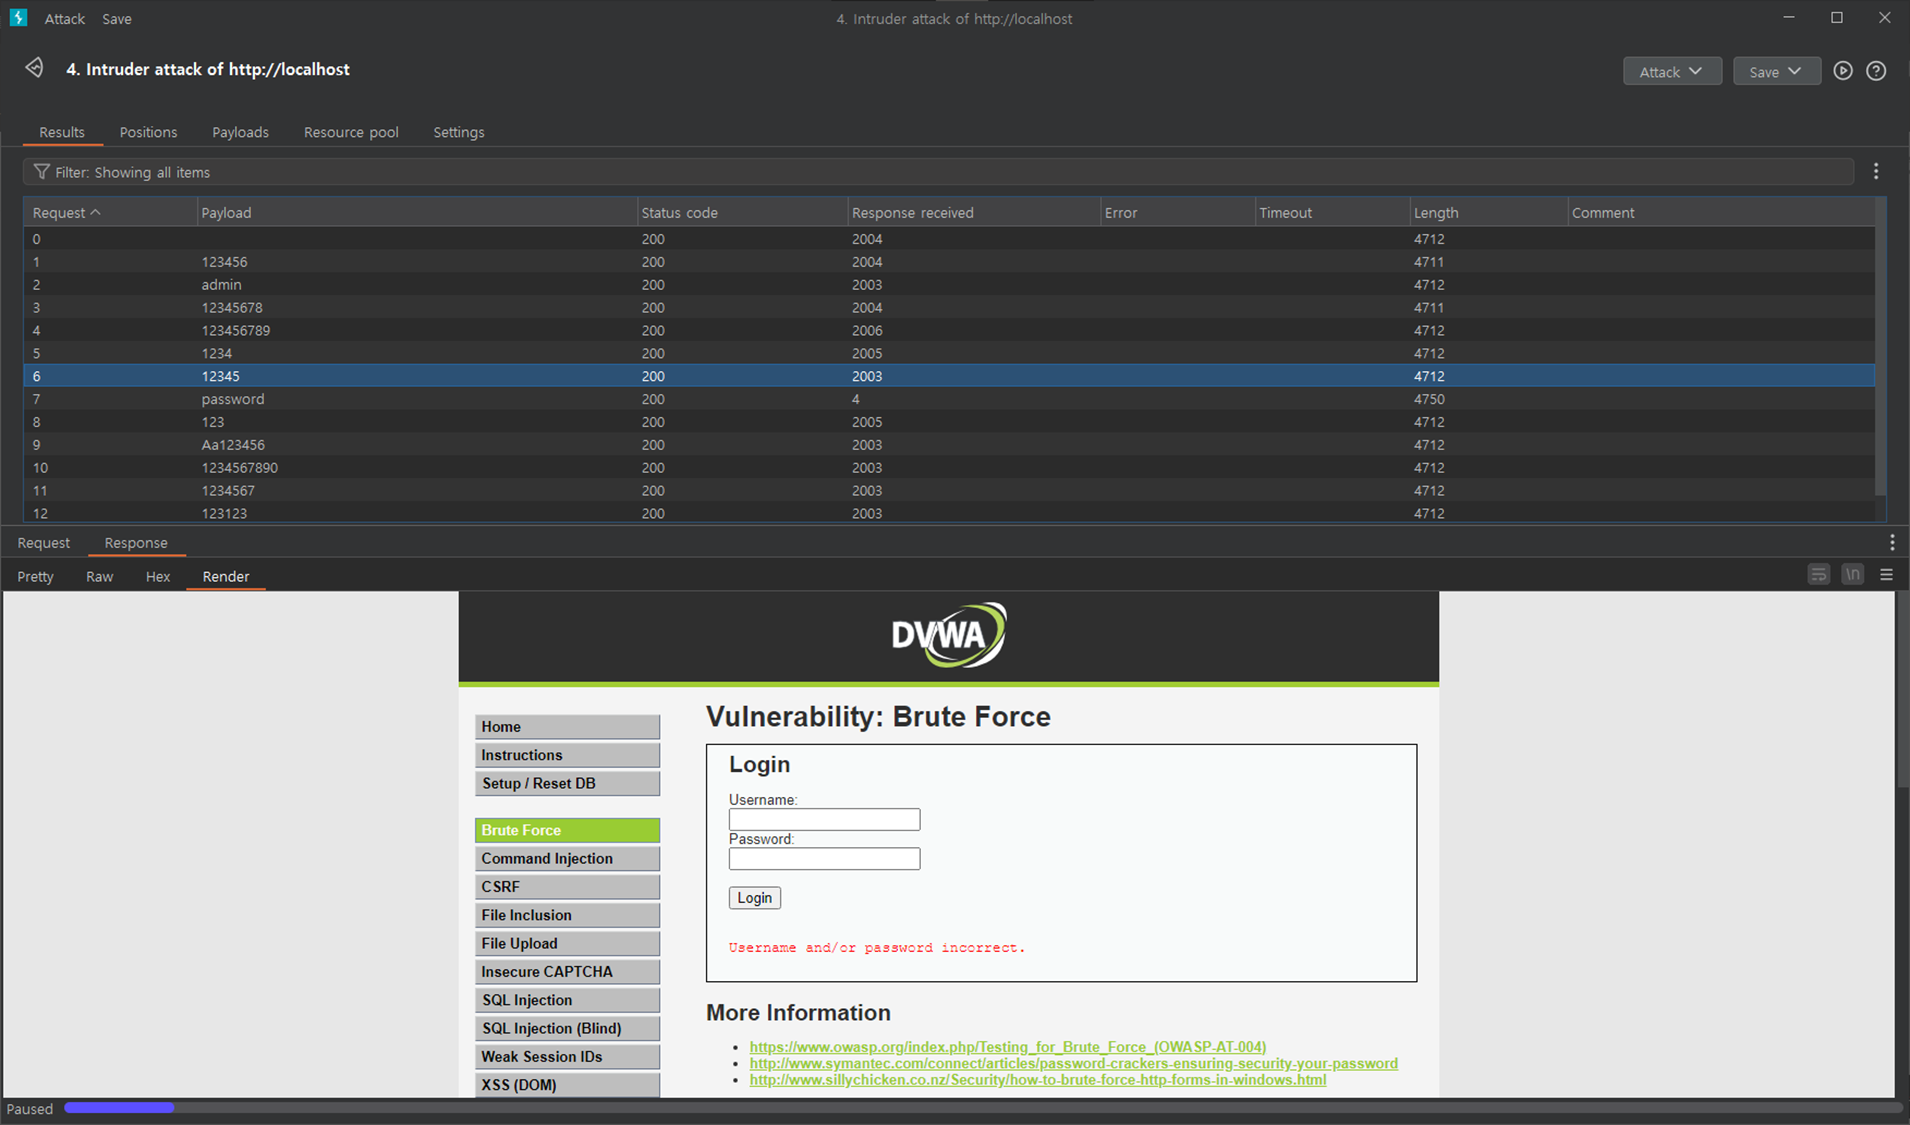Click the Burp Suite logo icon
1910x1125 pixels.
[18, 17]
